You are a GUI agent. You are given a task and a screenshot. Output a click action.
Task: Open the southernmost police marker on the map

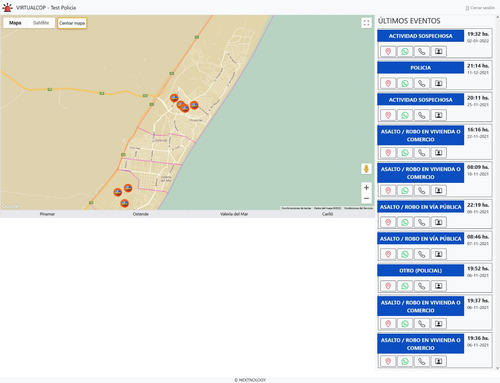click(x=124, y=203)
